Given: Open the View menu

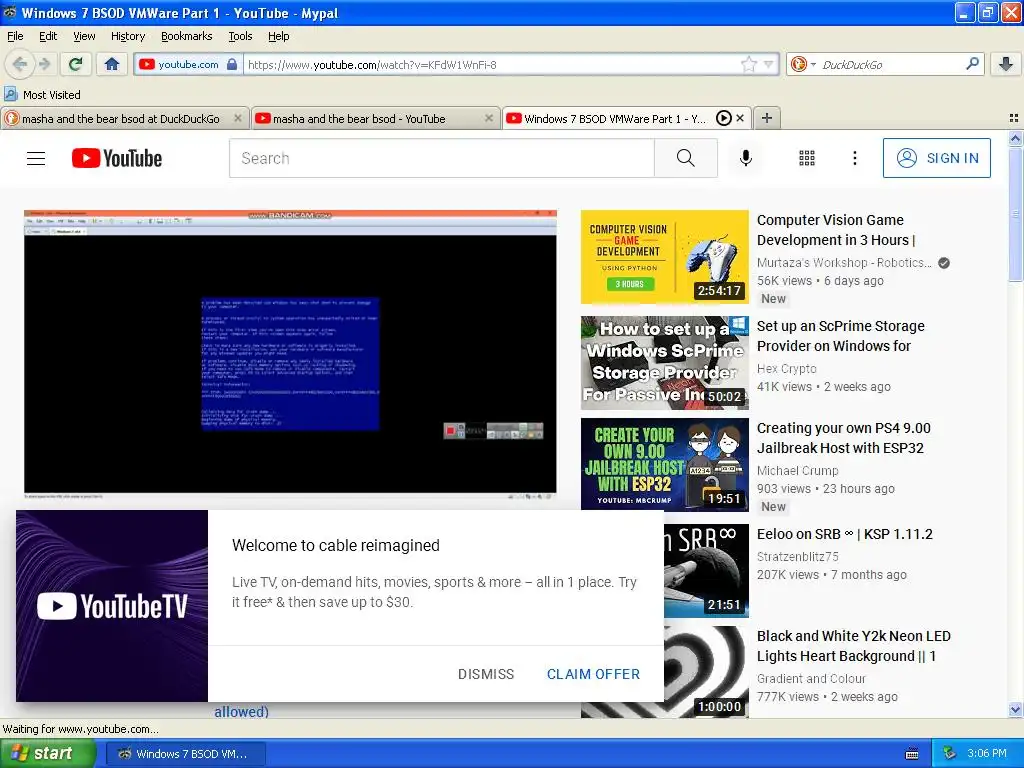Looking at the screenshot, I should click(x=84, y=36).
